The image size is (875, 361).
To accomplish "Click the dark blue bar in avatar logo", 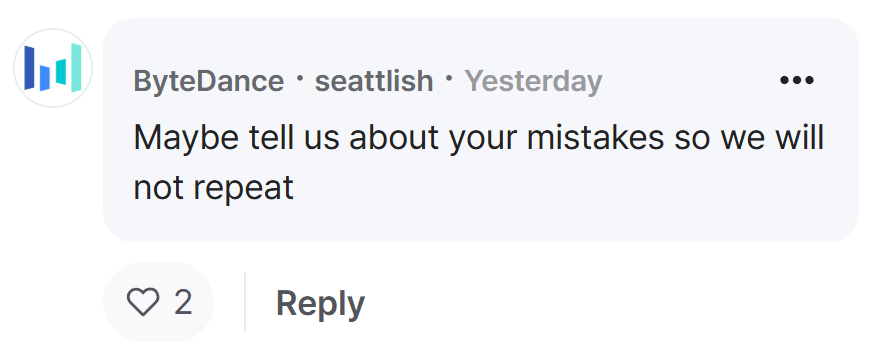I will pyautogui.click(x=29, y=68).
